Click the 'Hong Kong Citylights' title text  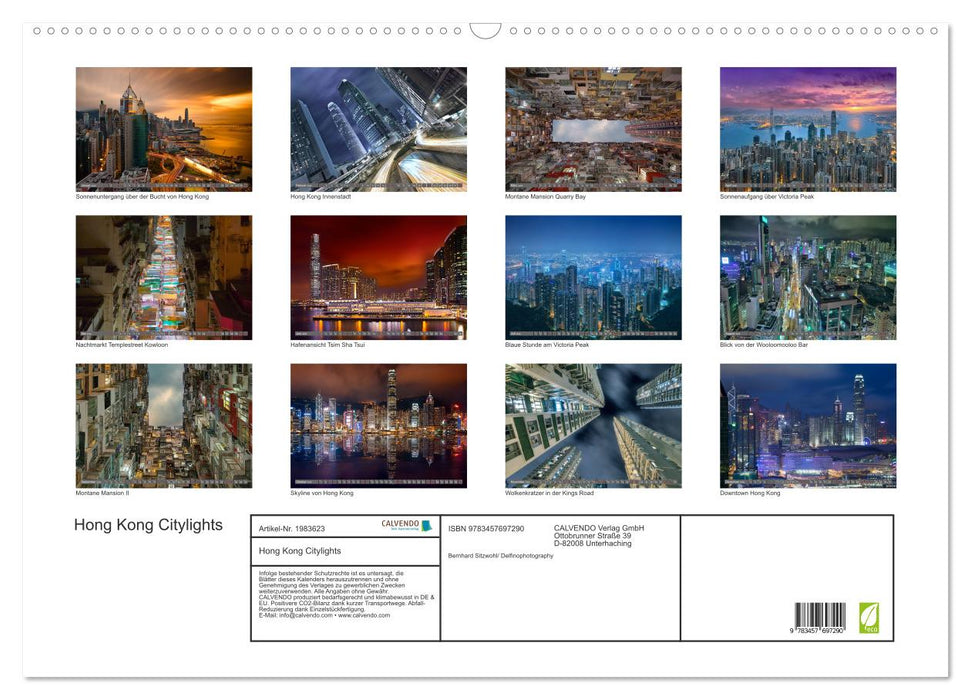pos(150,525)
